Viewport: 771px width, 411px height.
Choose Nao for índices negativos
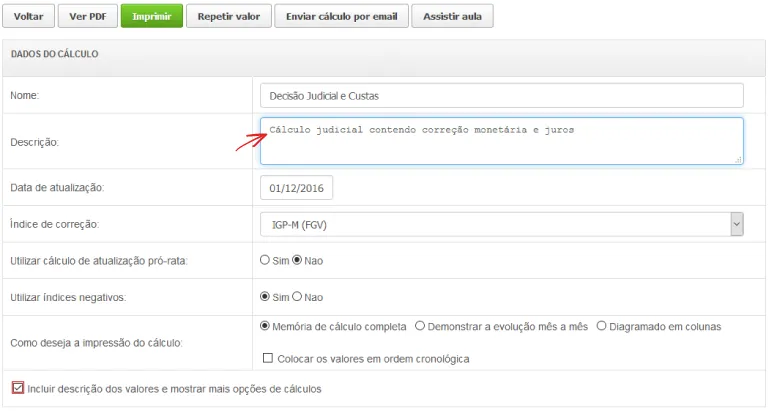click(x=297, y=297)
